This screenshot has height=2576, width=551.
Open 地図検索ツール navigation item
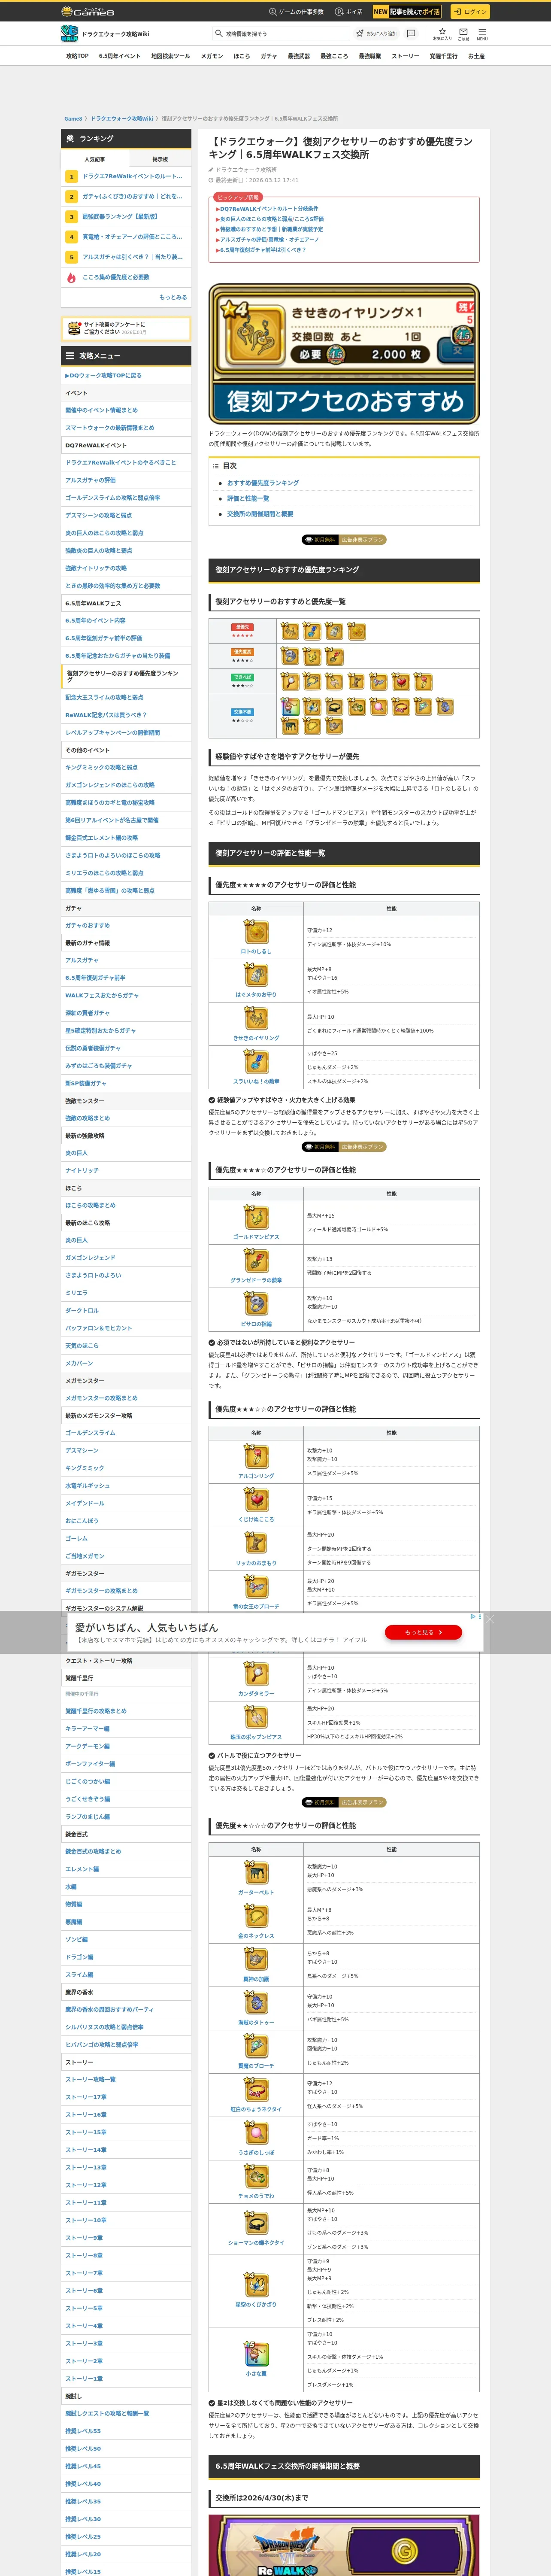point(170,56)
